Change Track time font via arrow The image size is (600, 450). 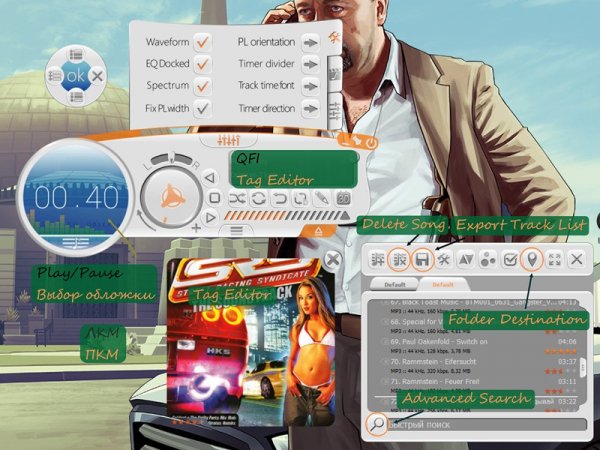[x=310, y=86]
